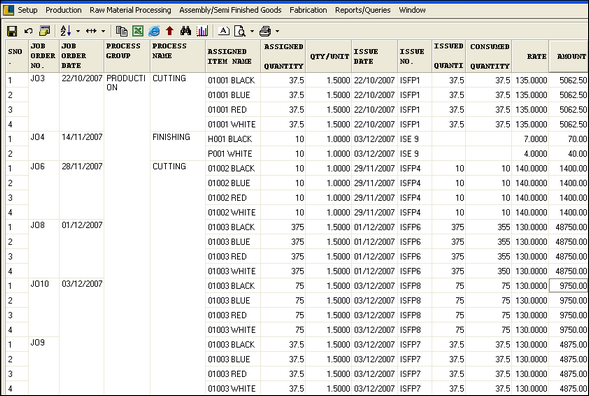Open the Print Preview dropdown arrow
The height and width of the screenshot is (396, 589).
(252, 31)
